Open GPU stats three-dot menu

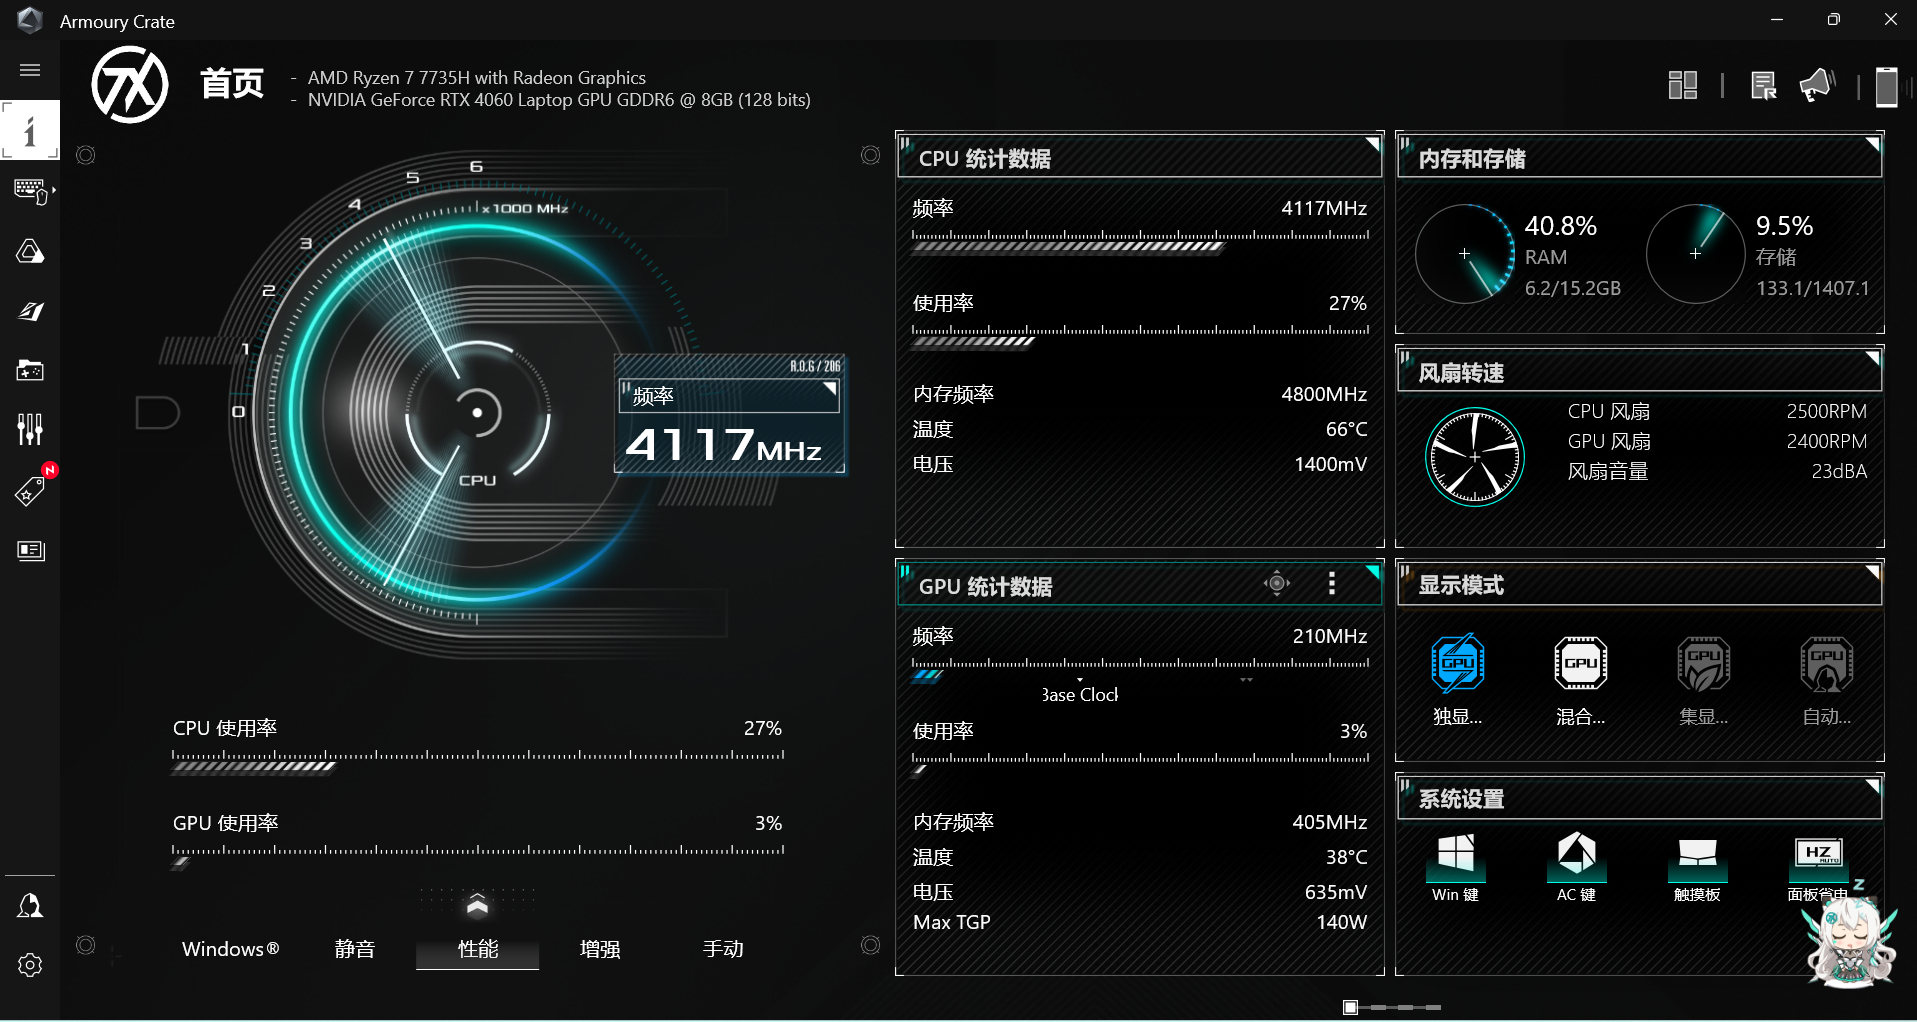[x=1331, y=583]
